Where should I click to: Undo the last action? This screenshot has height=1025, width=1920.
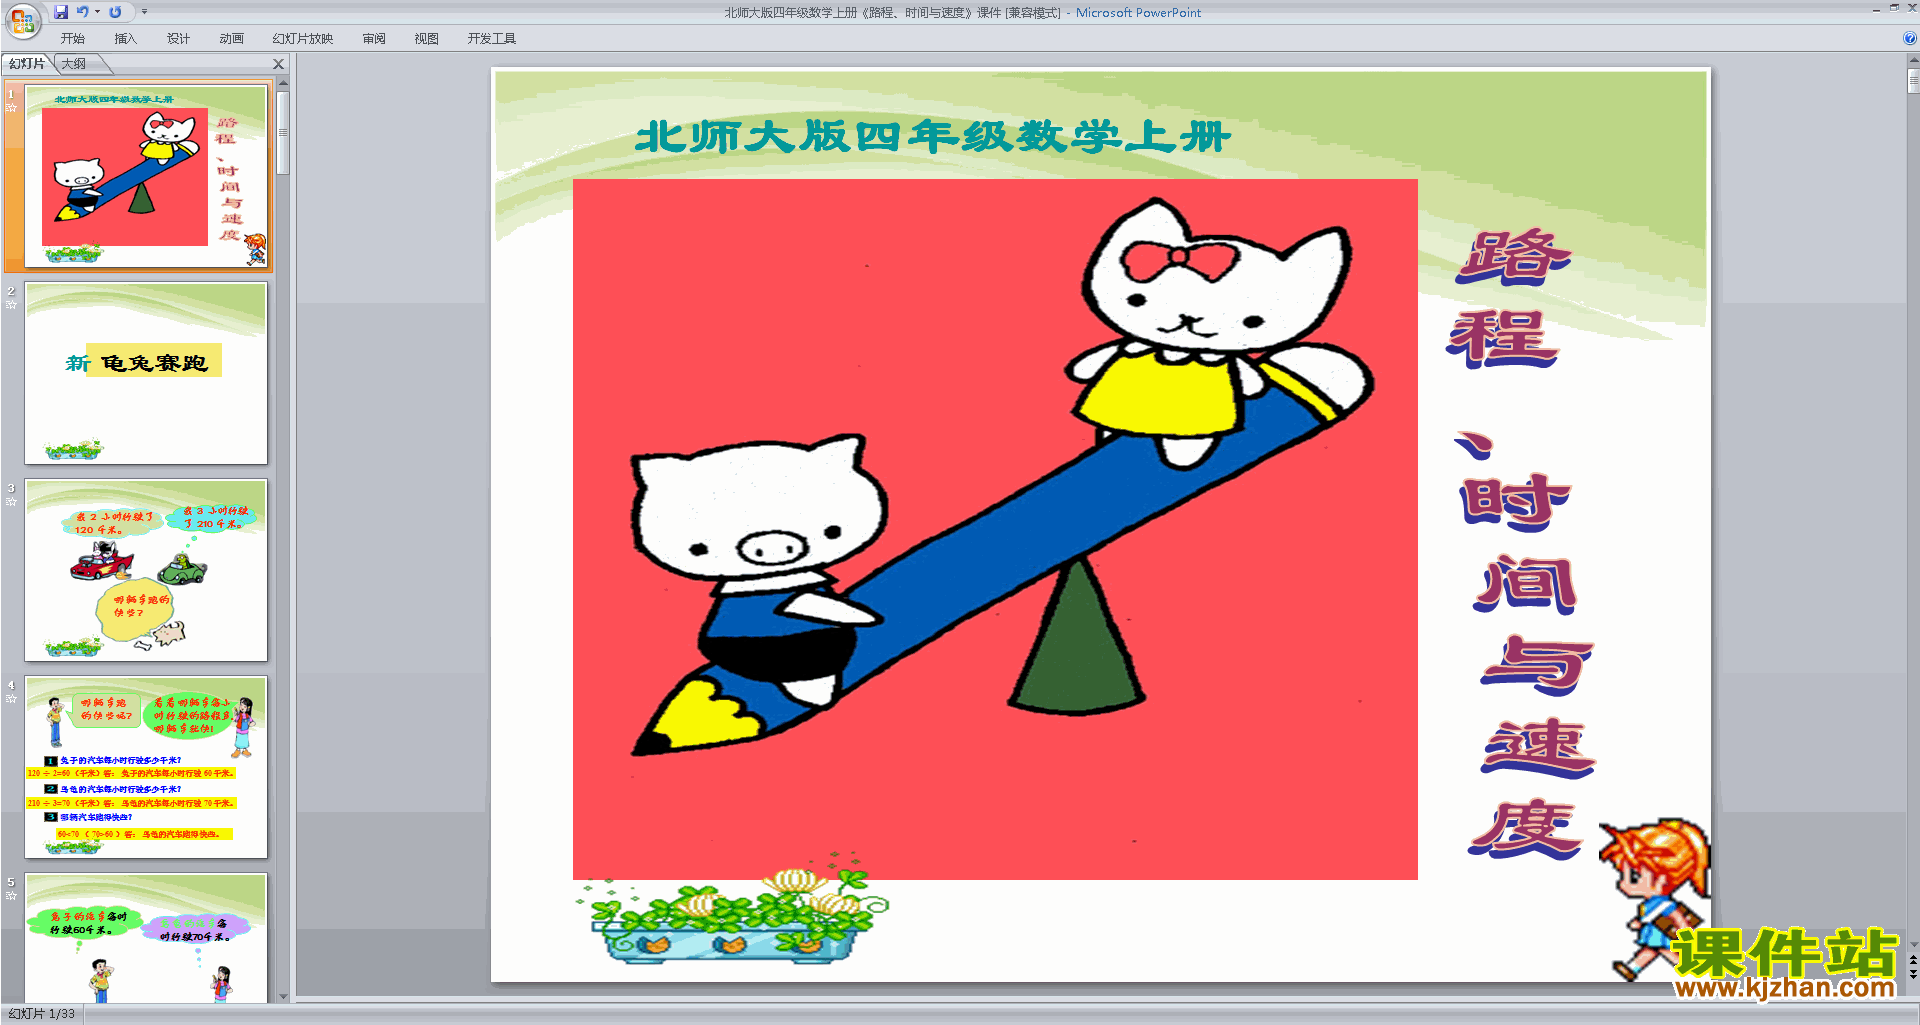pyautogui.click(x=82, y=12)
